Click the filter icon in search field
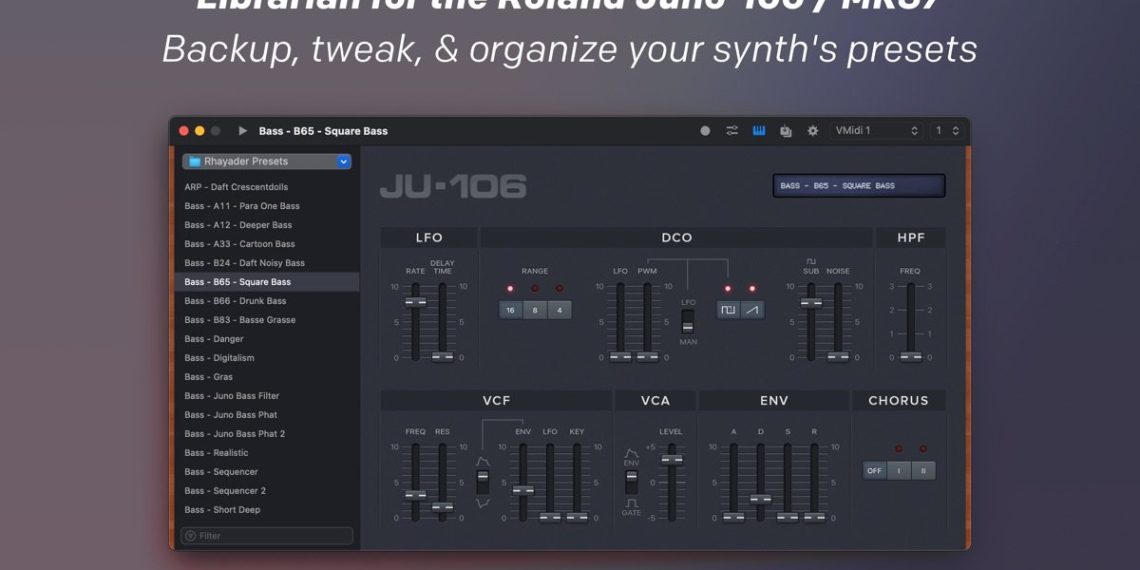The height and width of the screenshot is (570, 1140). click(191, 536)
